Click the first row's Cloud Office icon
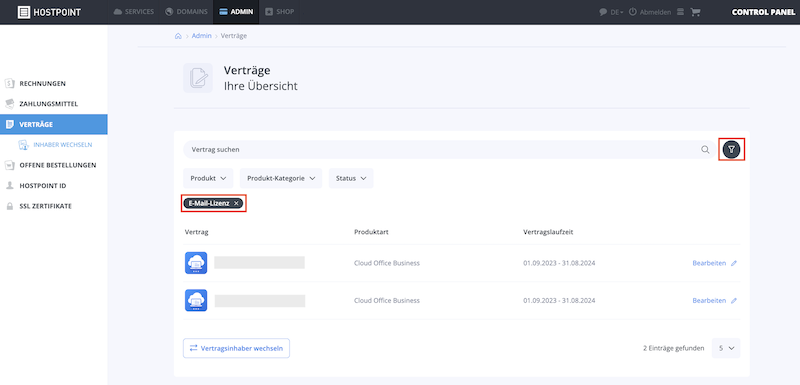This screenshot has width=800, height=385. (196, 263)
